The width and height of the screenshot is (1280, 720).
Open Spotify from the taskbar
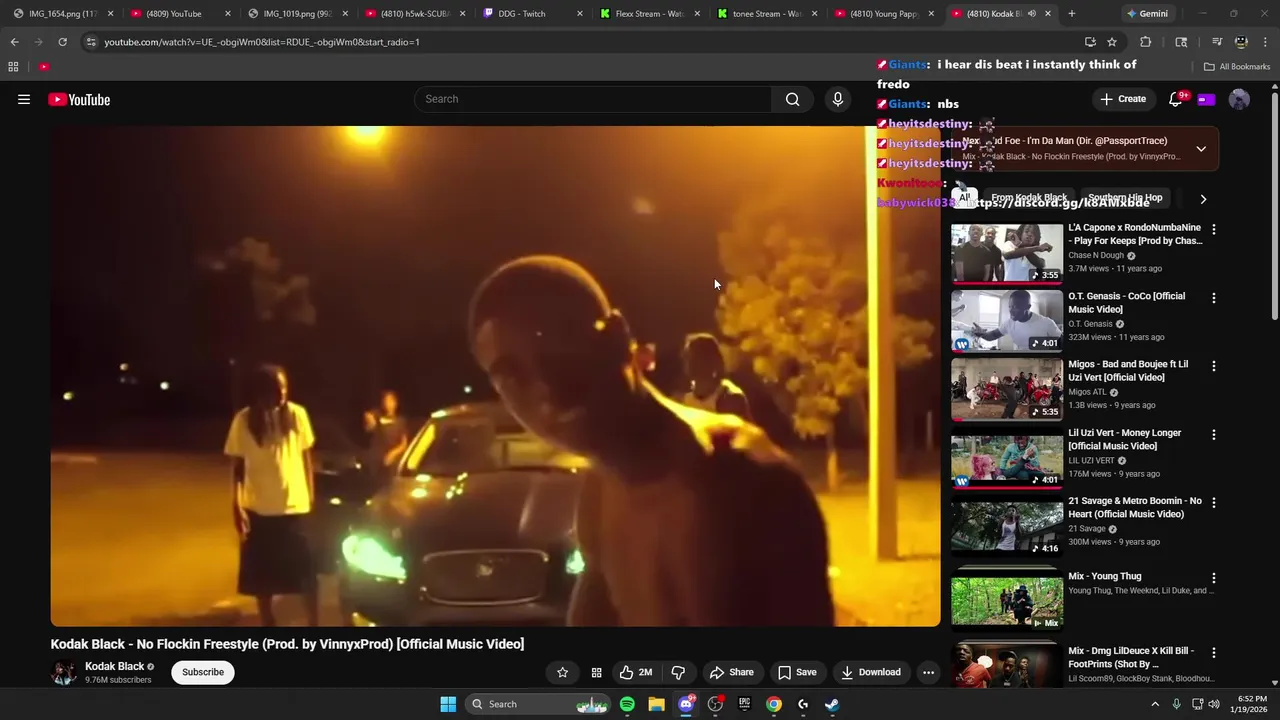click(627, 704)
